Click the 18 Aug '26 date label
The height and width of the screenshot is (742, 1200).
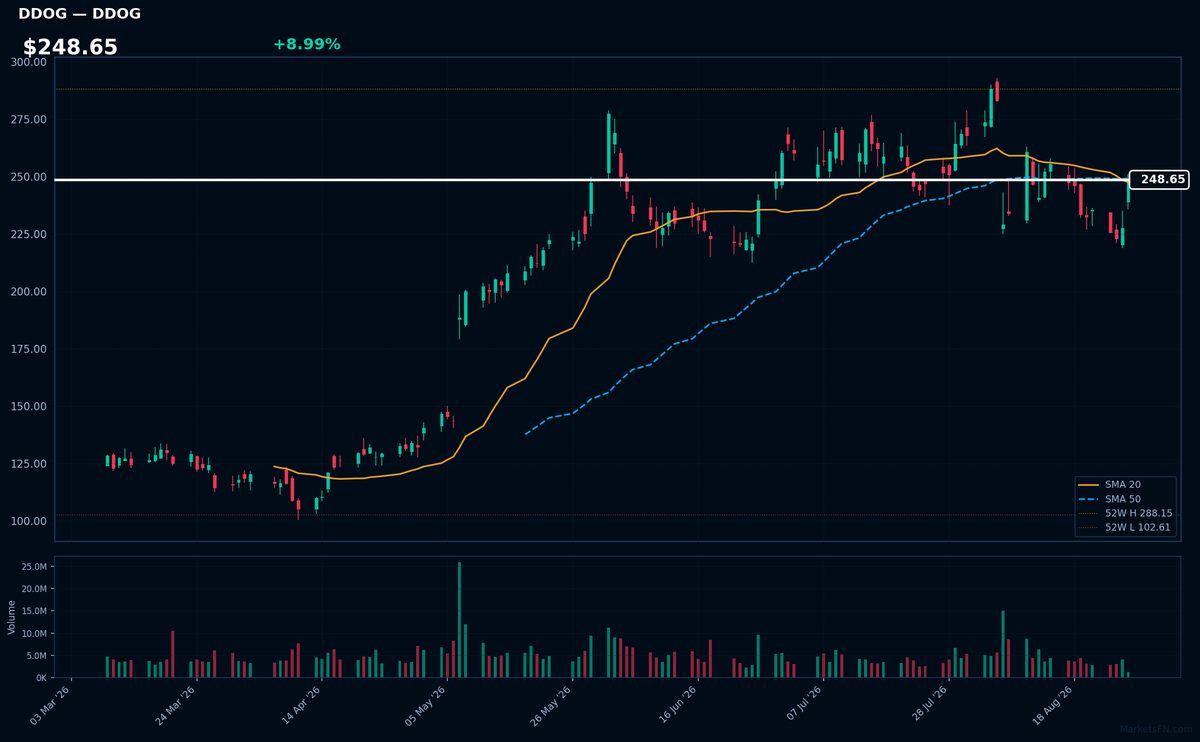pos(1052,705)
